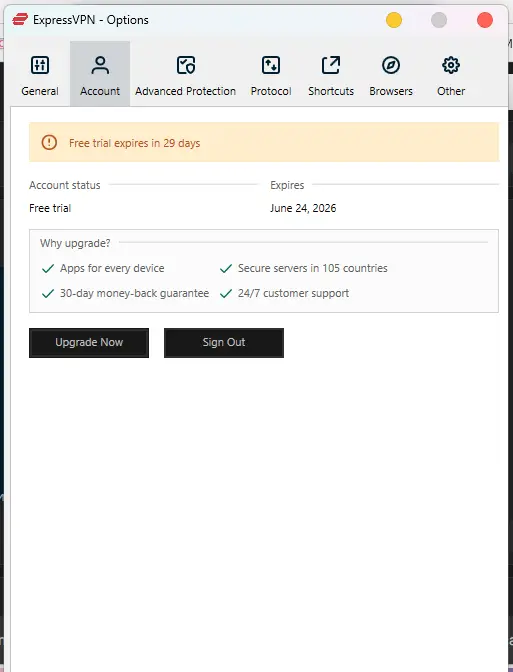The height and width of the screenshot is (672, 513).
Task: Open the General settings sliders icon
Action: [x=40, y=65]
